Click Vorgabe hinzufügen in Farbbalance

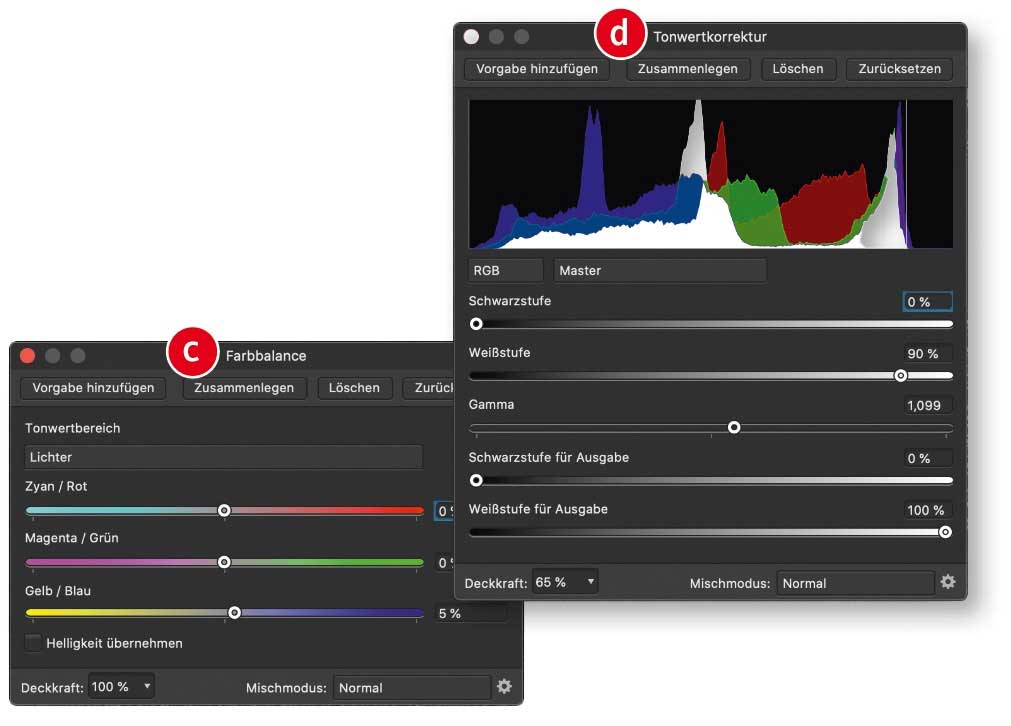coord(93,388)
